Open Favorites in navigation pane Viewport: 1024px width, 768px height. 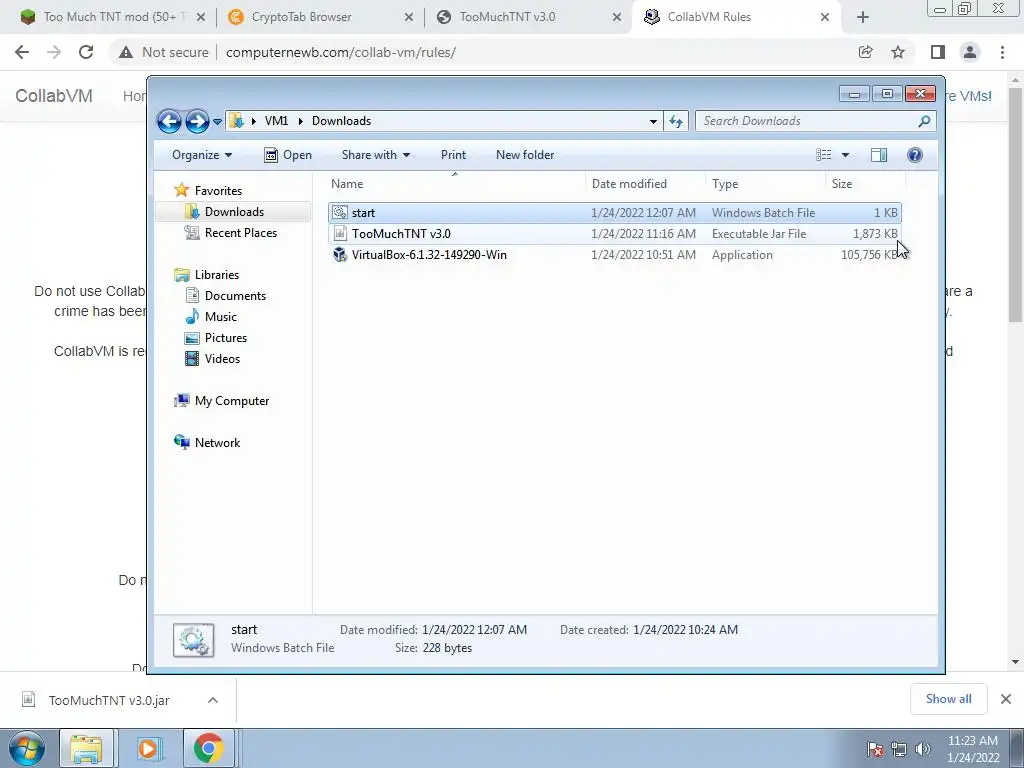coord(218,191)
